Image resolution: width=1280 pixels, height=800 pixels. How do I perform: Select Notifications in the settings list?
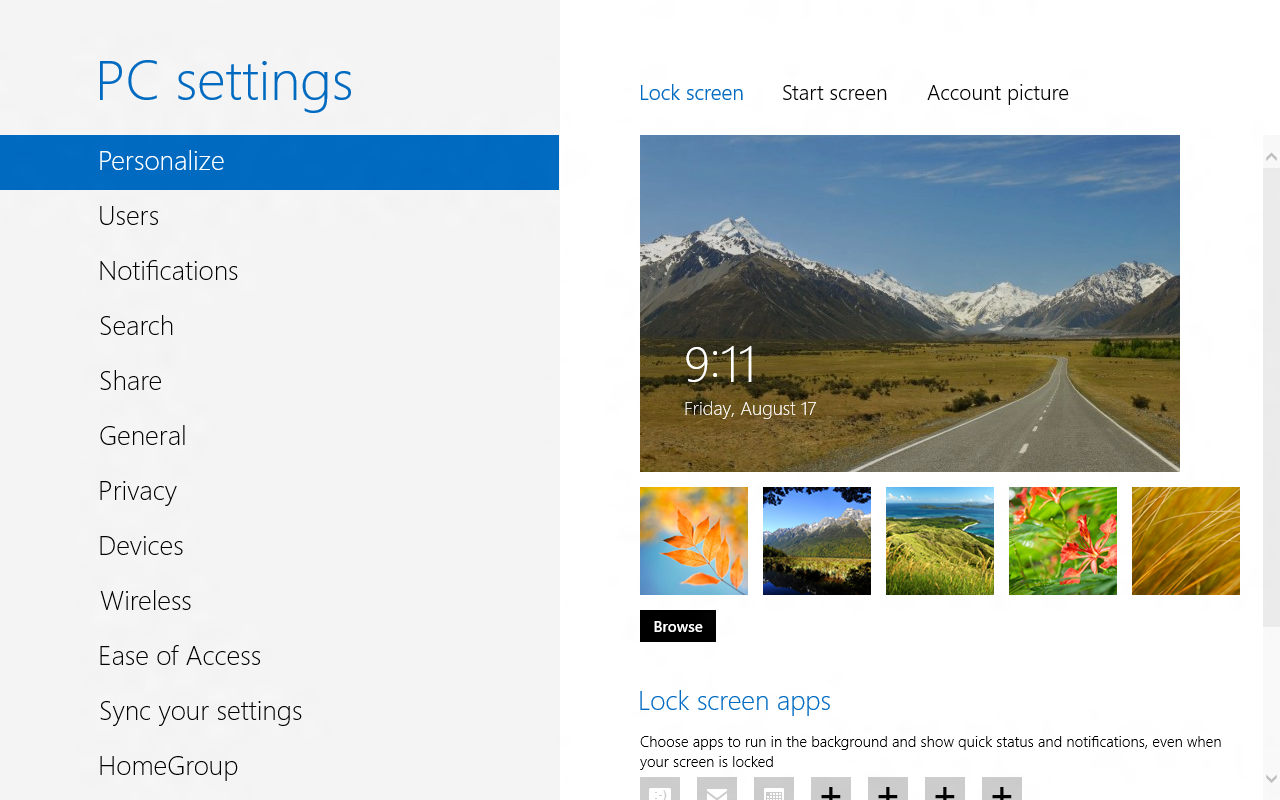168,270
